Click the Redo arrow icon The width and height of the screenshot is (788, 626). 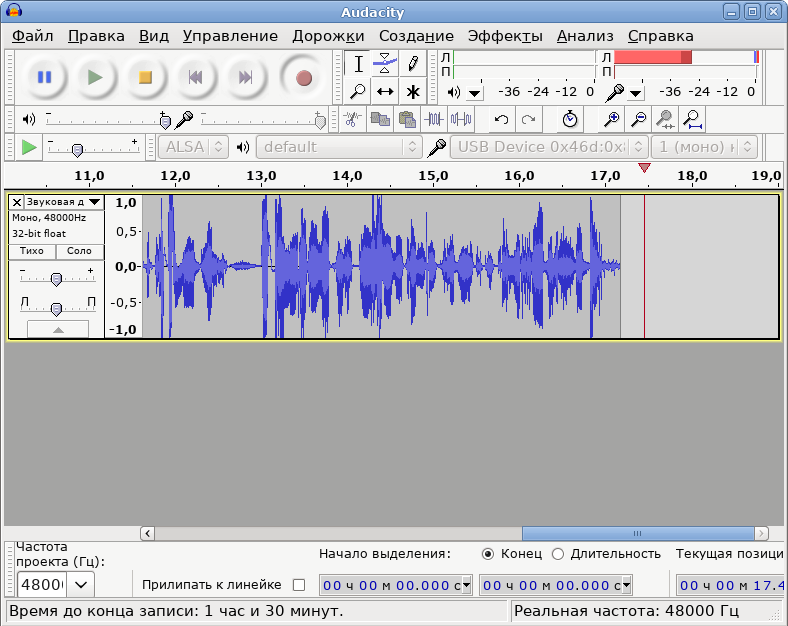pyautogui.click(x=528, y=120)
